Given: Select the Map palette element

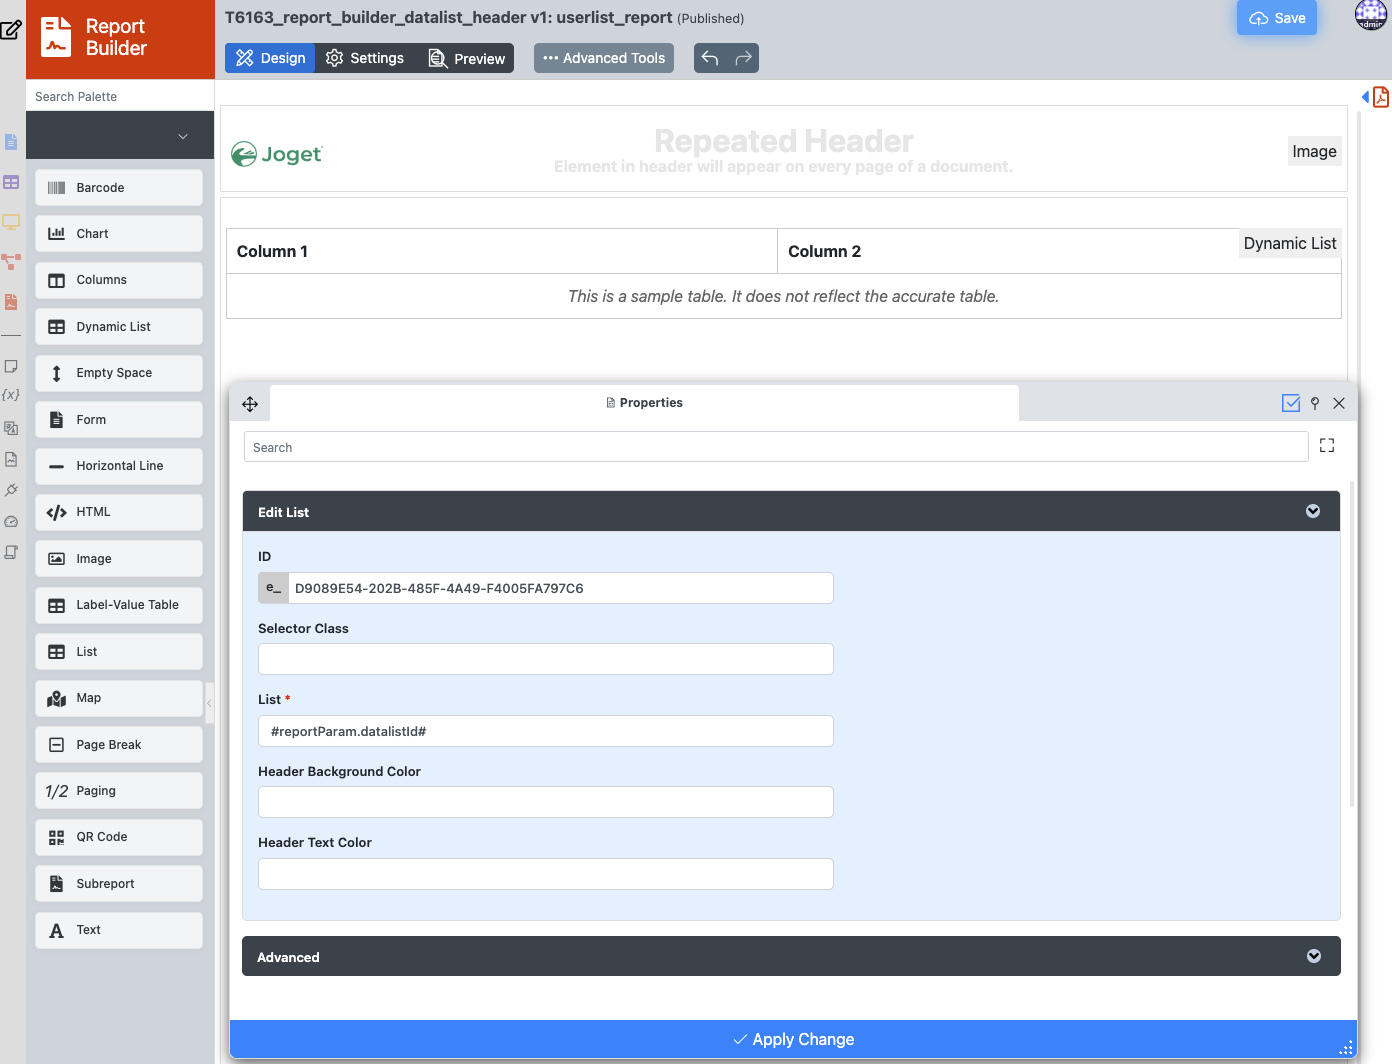Looking at the screenshot, I should 119,698.
